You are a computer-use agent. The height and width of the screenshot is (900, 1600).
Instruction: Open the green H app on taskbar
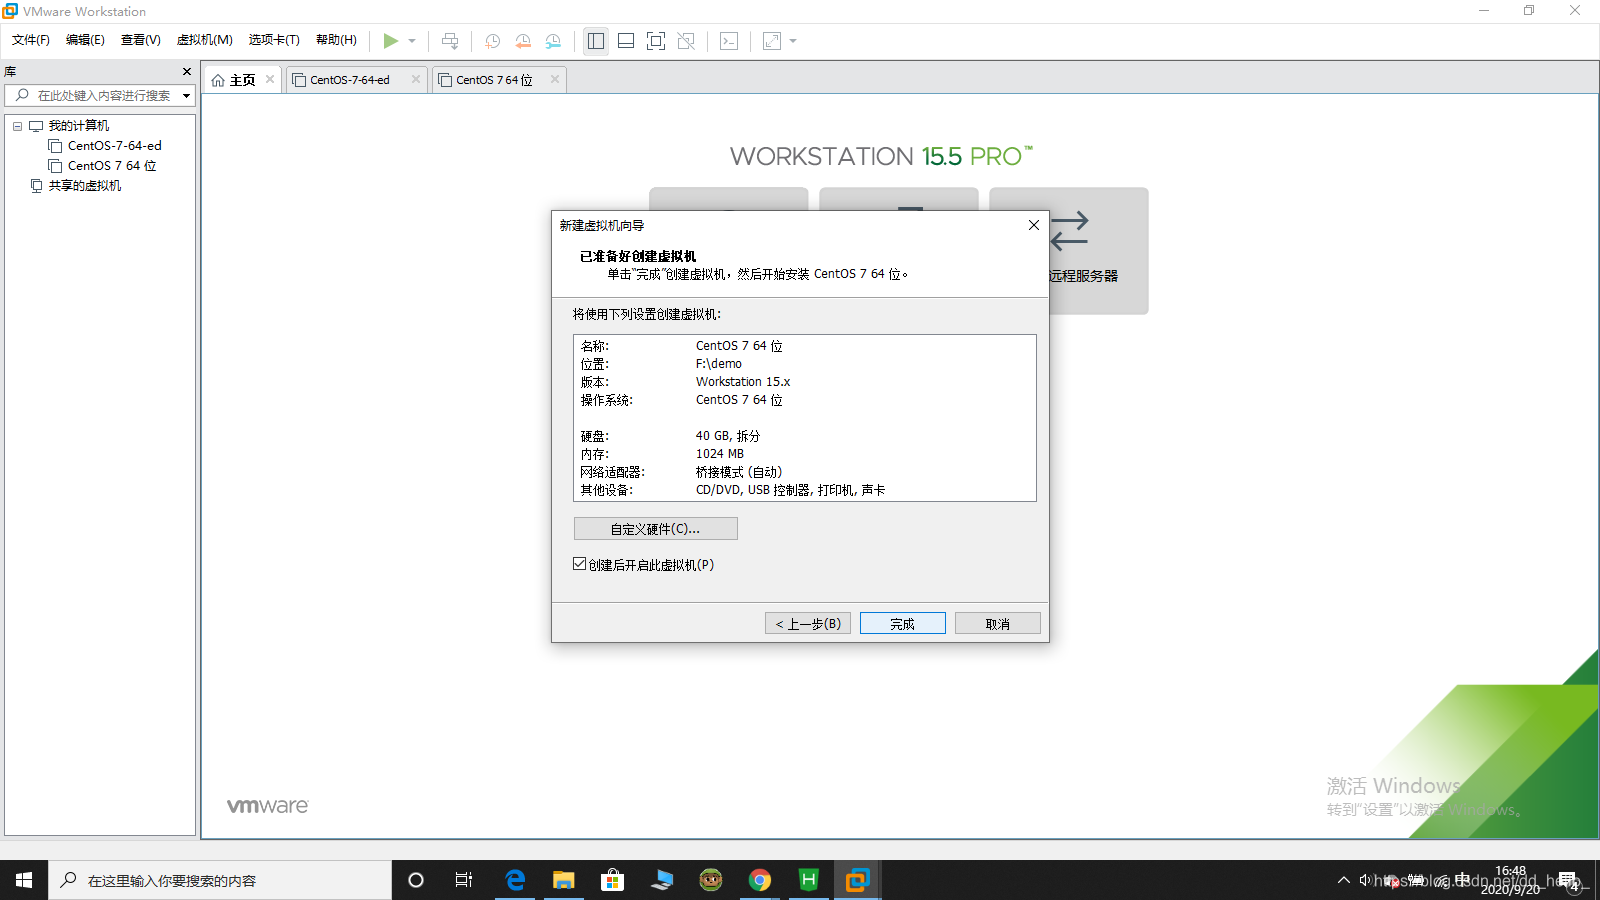point(809,880)
